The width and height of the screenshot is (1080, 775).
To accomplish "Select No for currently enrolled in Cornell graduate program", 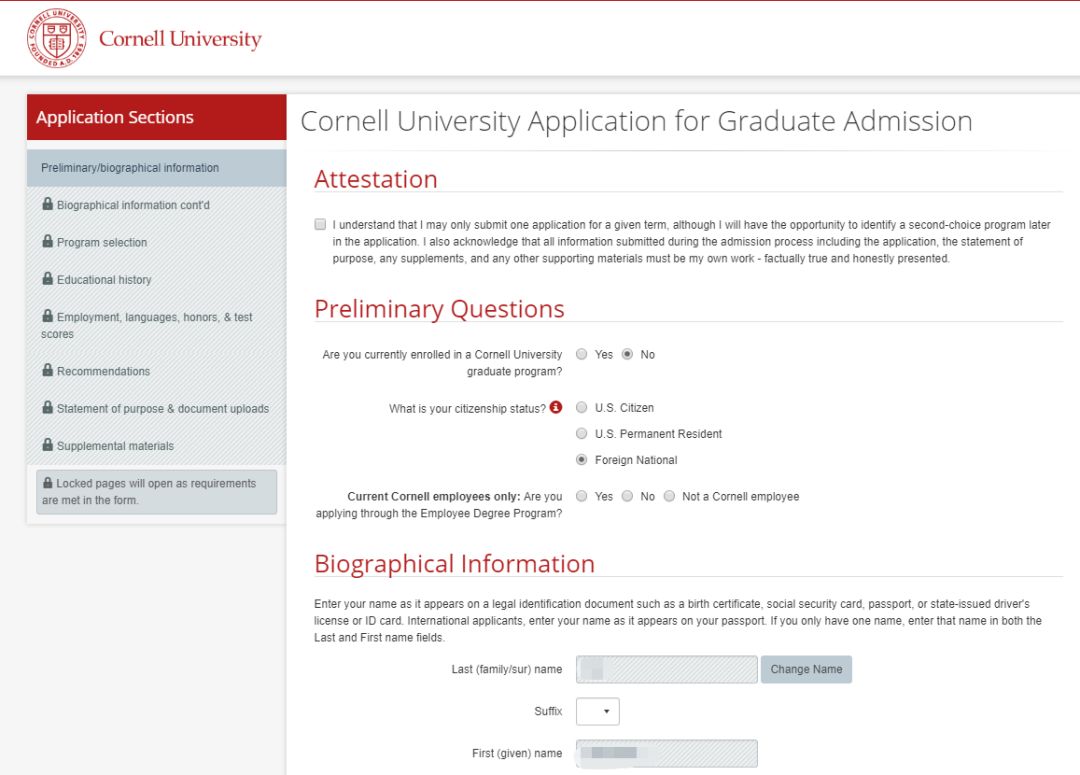I will (627, 354).
